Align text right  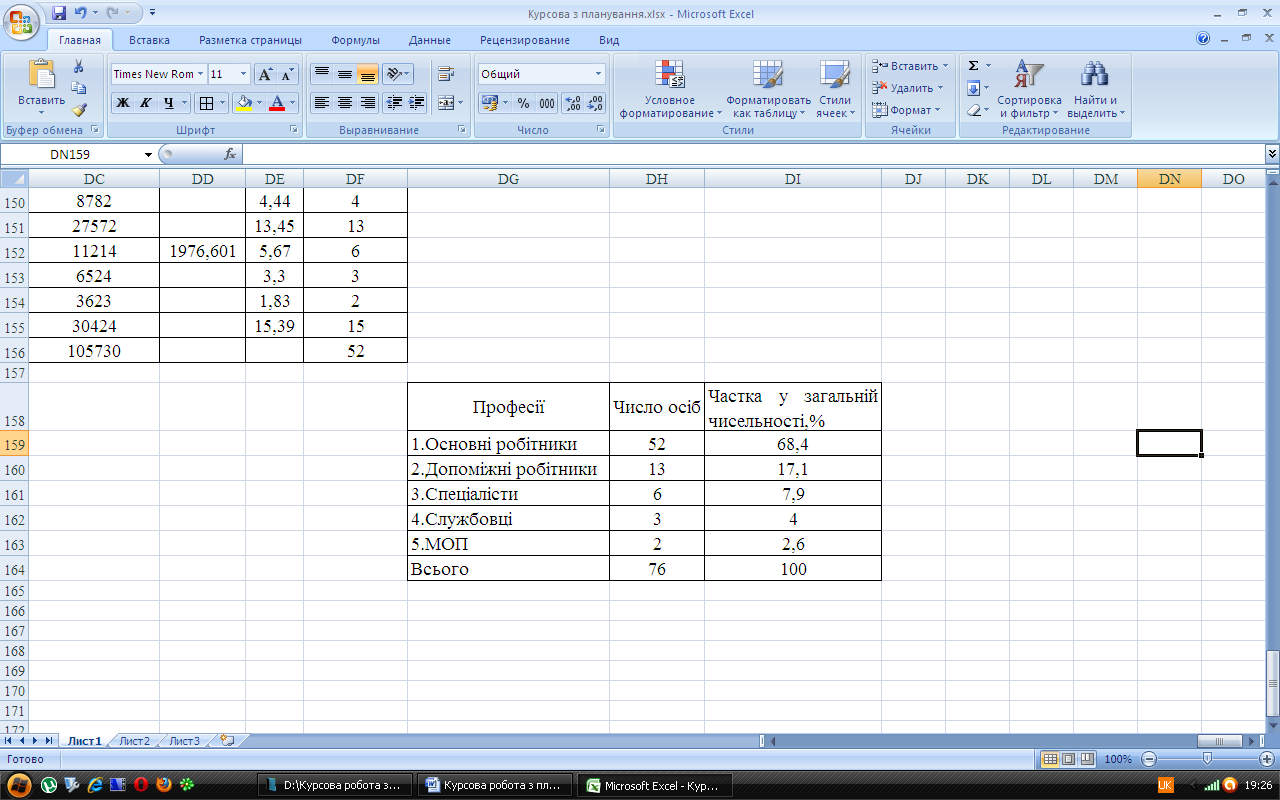coord(367,102)
